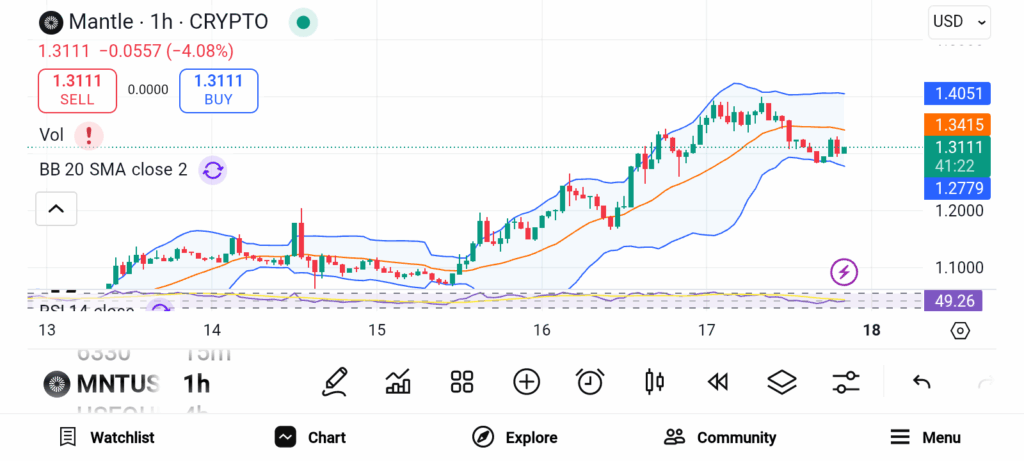
Task: Open the candlestick chart type icon
Action: pyautogui.click(x=654, y=382)
